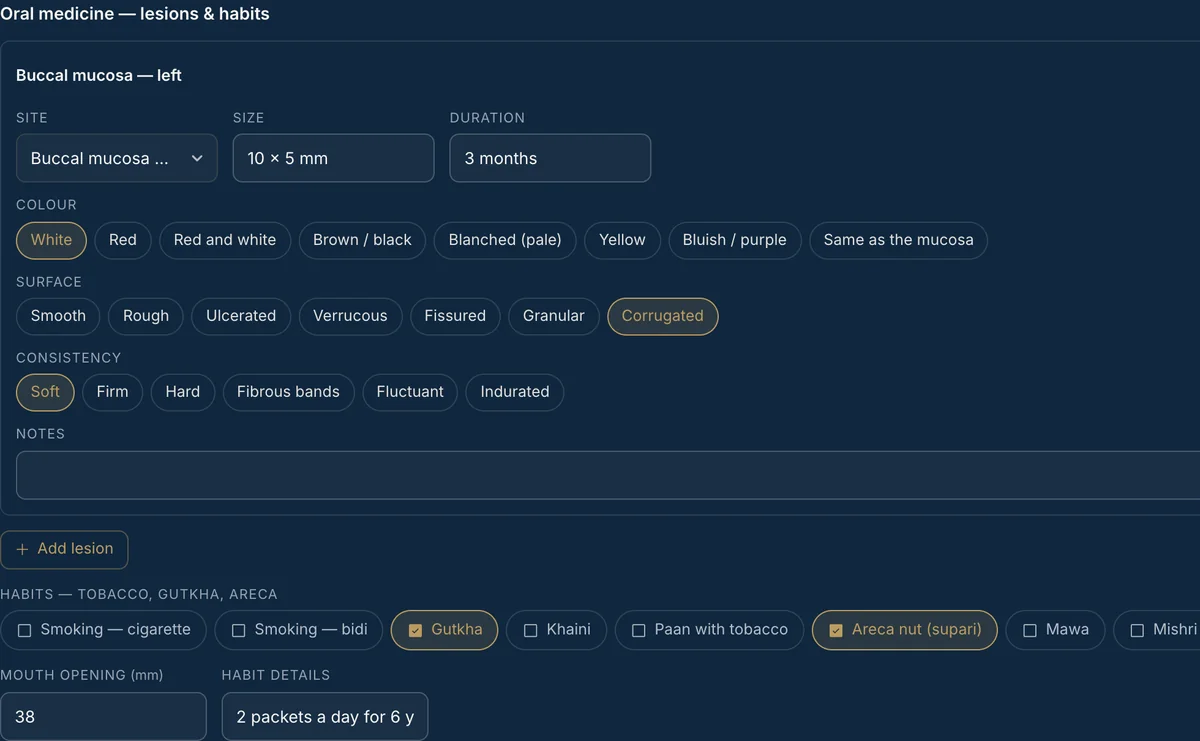Select the Red colour chip
The height and width of the screenshot is (741, 1200).
[x=123, y=240]
